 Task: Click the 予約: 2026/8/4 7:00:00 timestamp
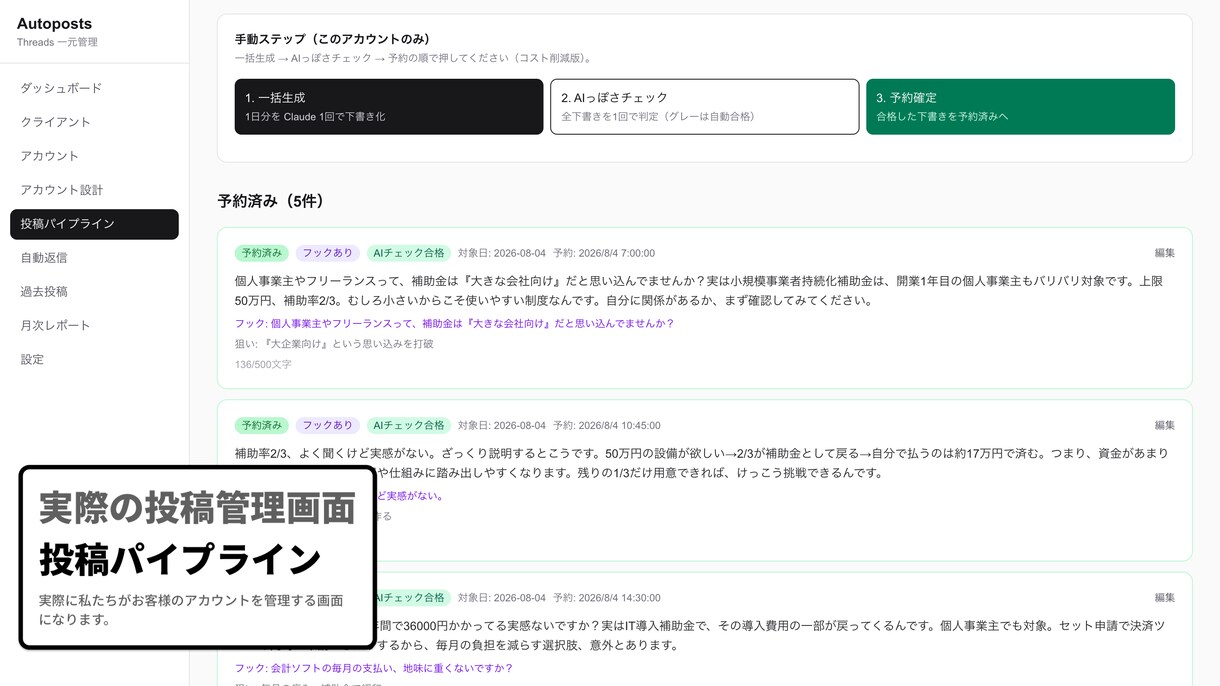(604, 254)
